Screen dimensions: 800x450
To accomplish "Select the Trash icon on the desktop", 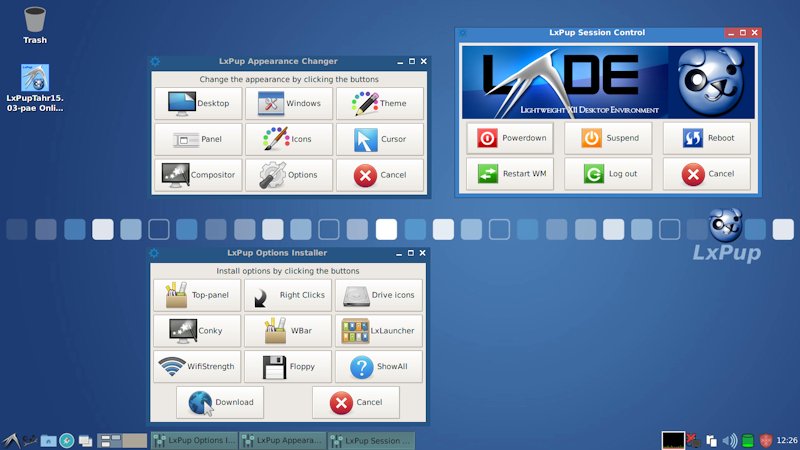I will pos(35,26).
